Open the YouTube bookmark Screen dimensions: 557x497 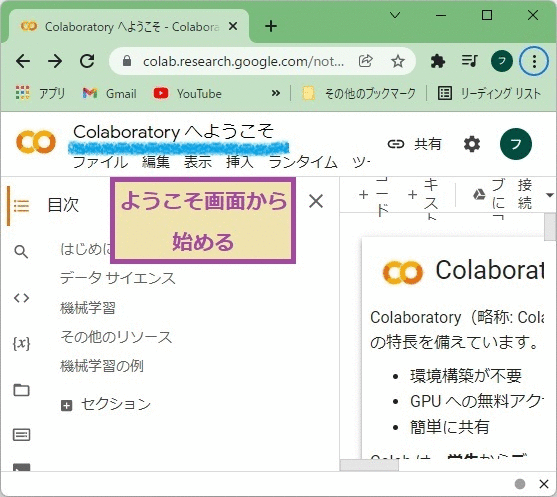coord(187,93)
